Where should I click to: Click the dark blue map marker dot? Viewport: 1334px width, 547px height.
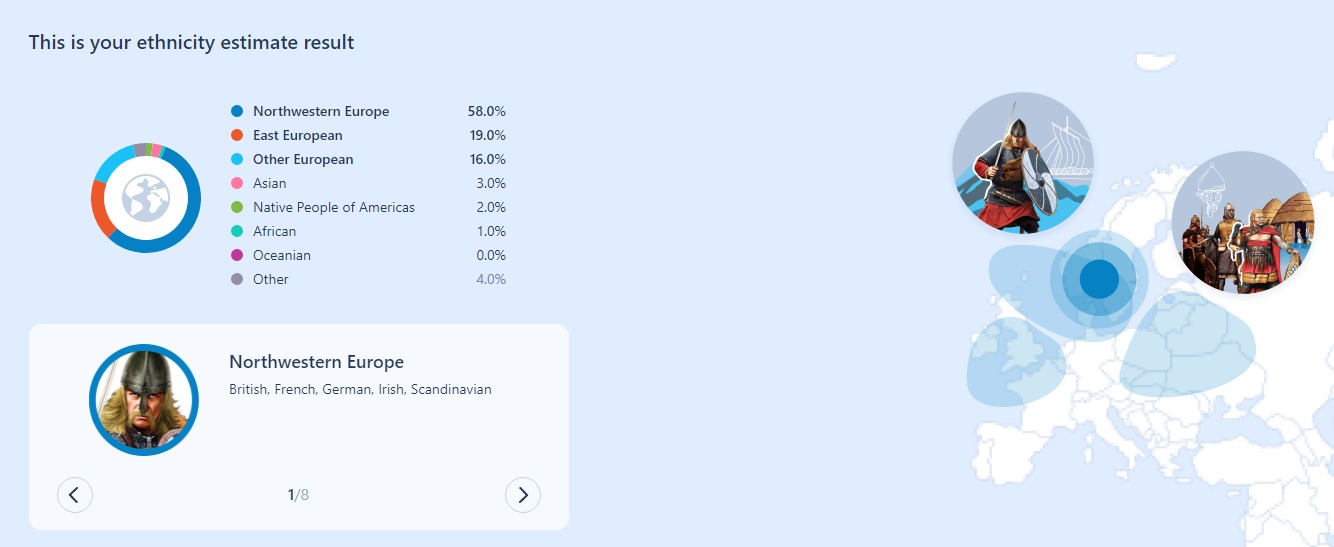tap(1098, 278)
